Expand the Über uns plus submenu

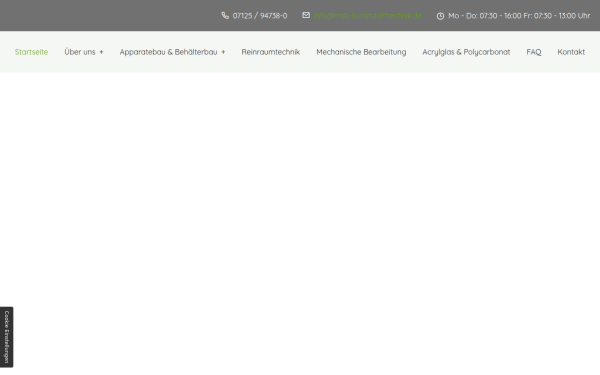tap(101, 52)
